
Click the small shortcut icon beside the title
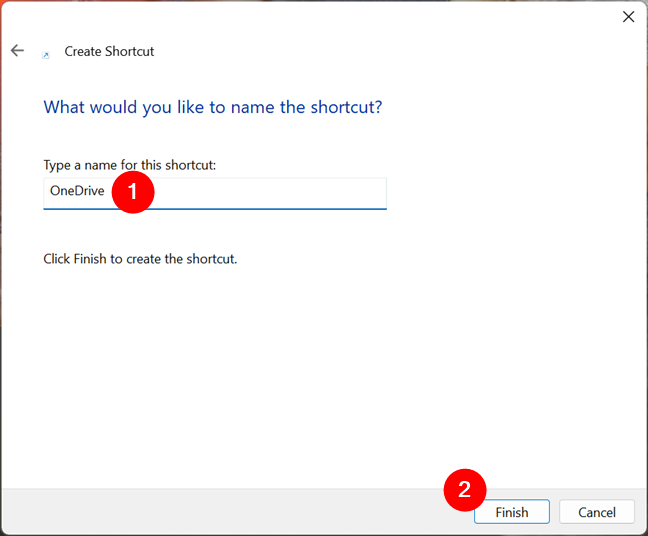point(45,55)
